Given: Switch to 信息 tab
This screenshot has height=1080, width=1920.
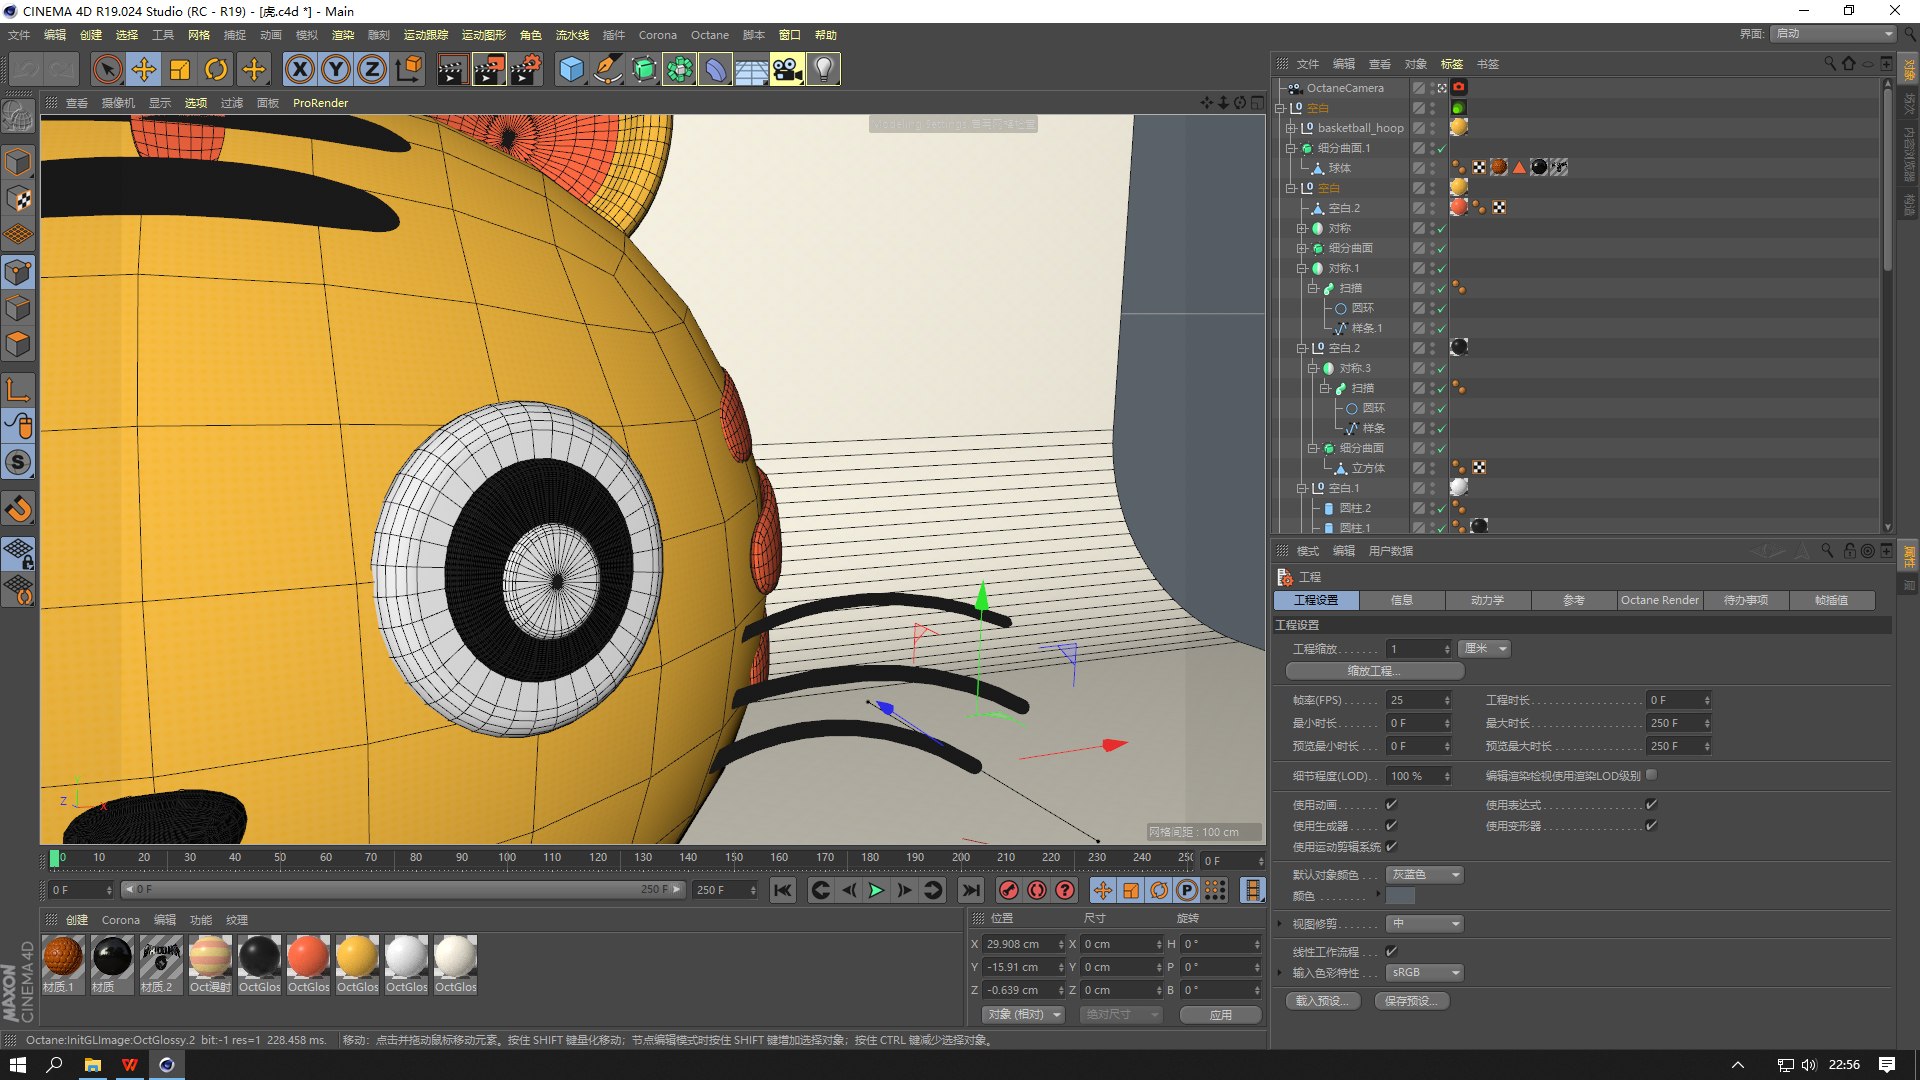Looking at the screenshot, I should coord(1402,600).
